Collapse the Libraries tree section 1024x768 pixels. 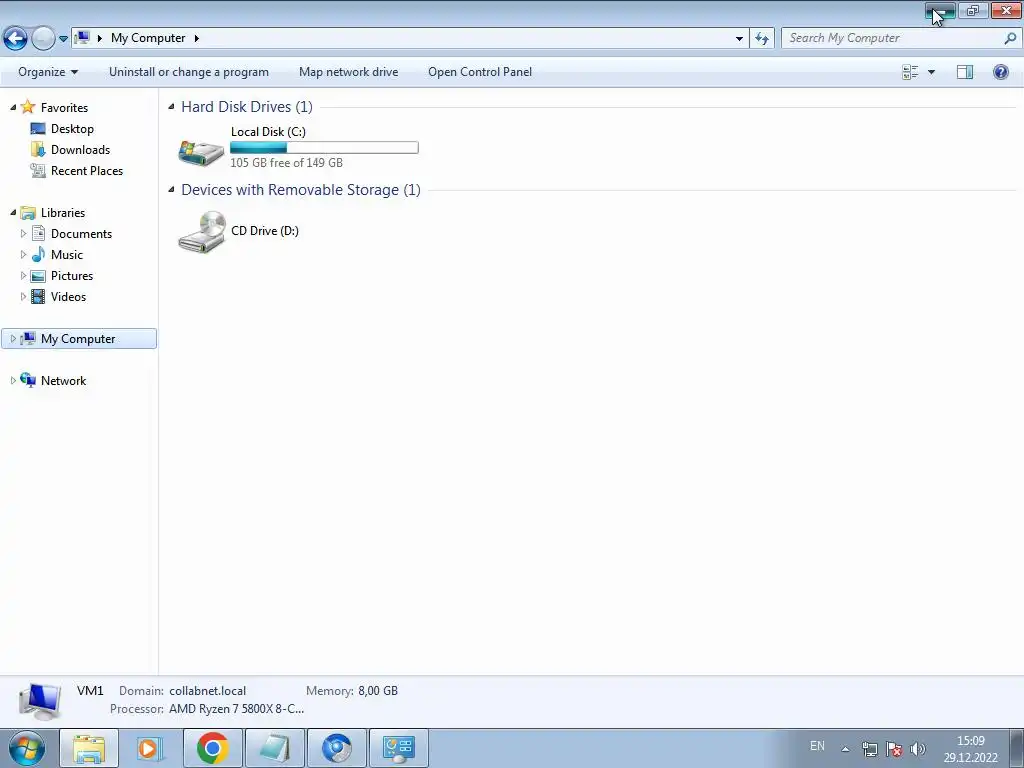click(x=13, y=212)
